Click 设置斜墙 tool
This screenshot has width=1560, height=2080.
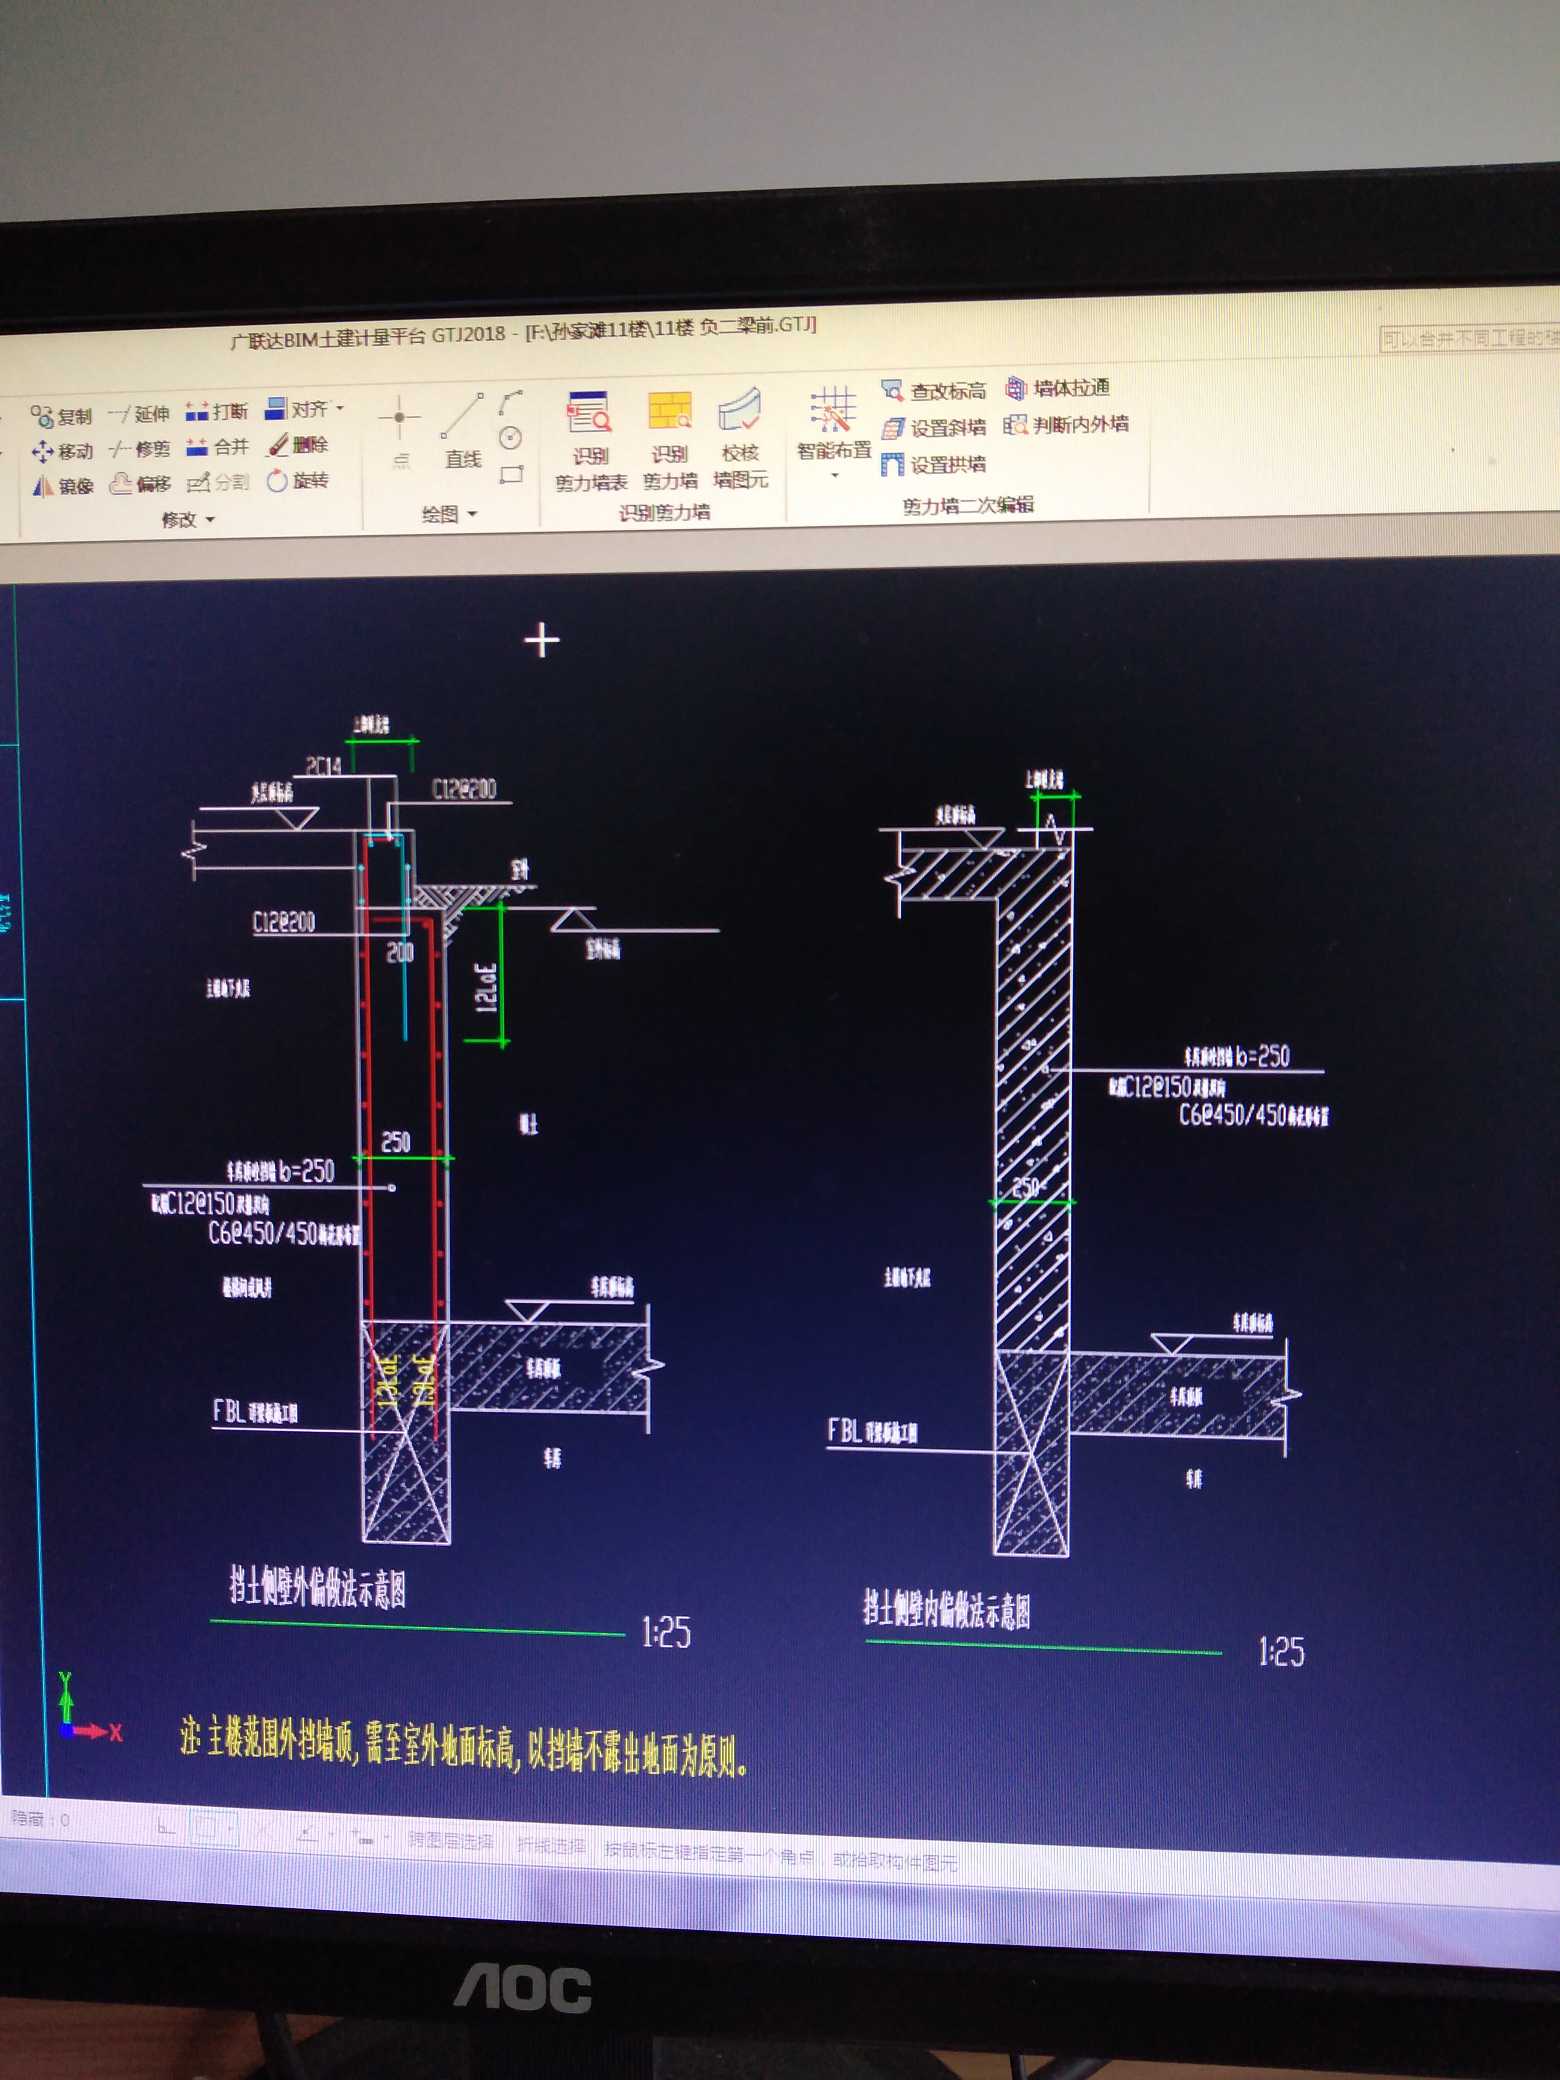tap(934, 428)
